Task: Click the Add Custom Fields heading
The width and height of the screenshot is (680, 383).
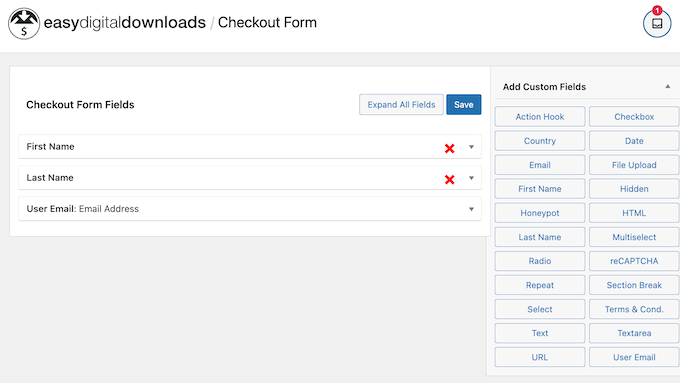Action: 544,87
